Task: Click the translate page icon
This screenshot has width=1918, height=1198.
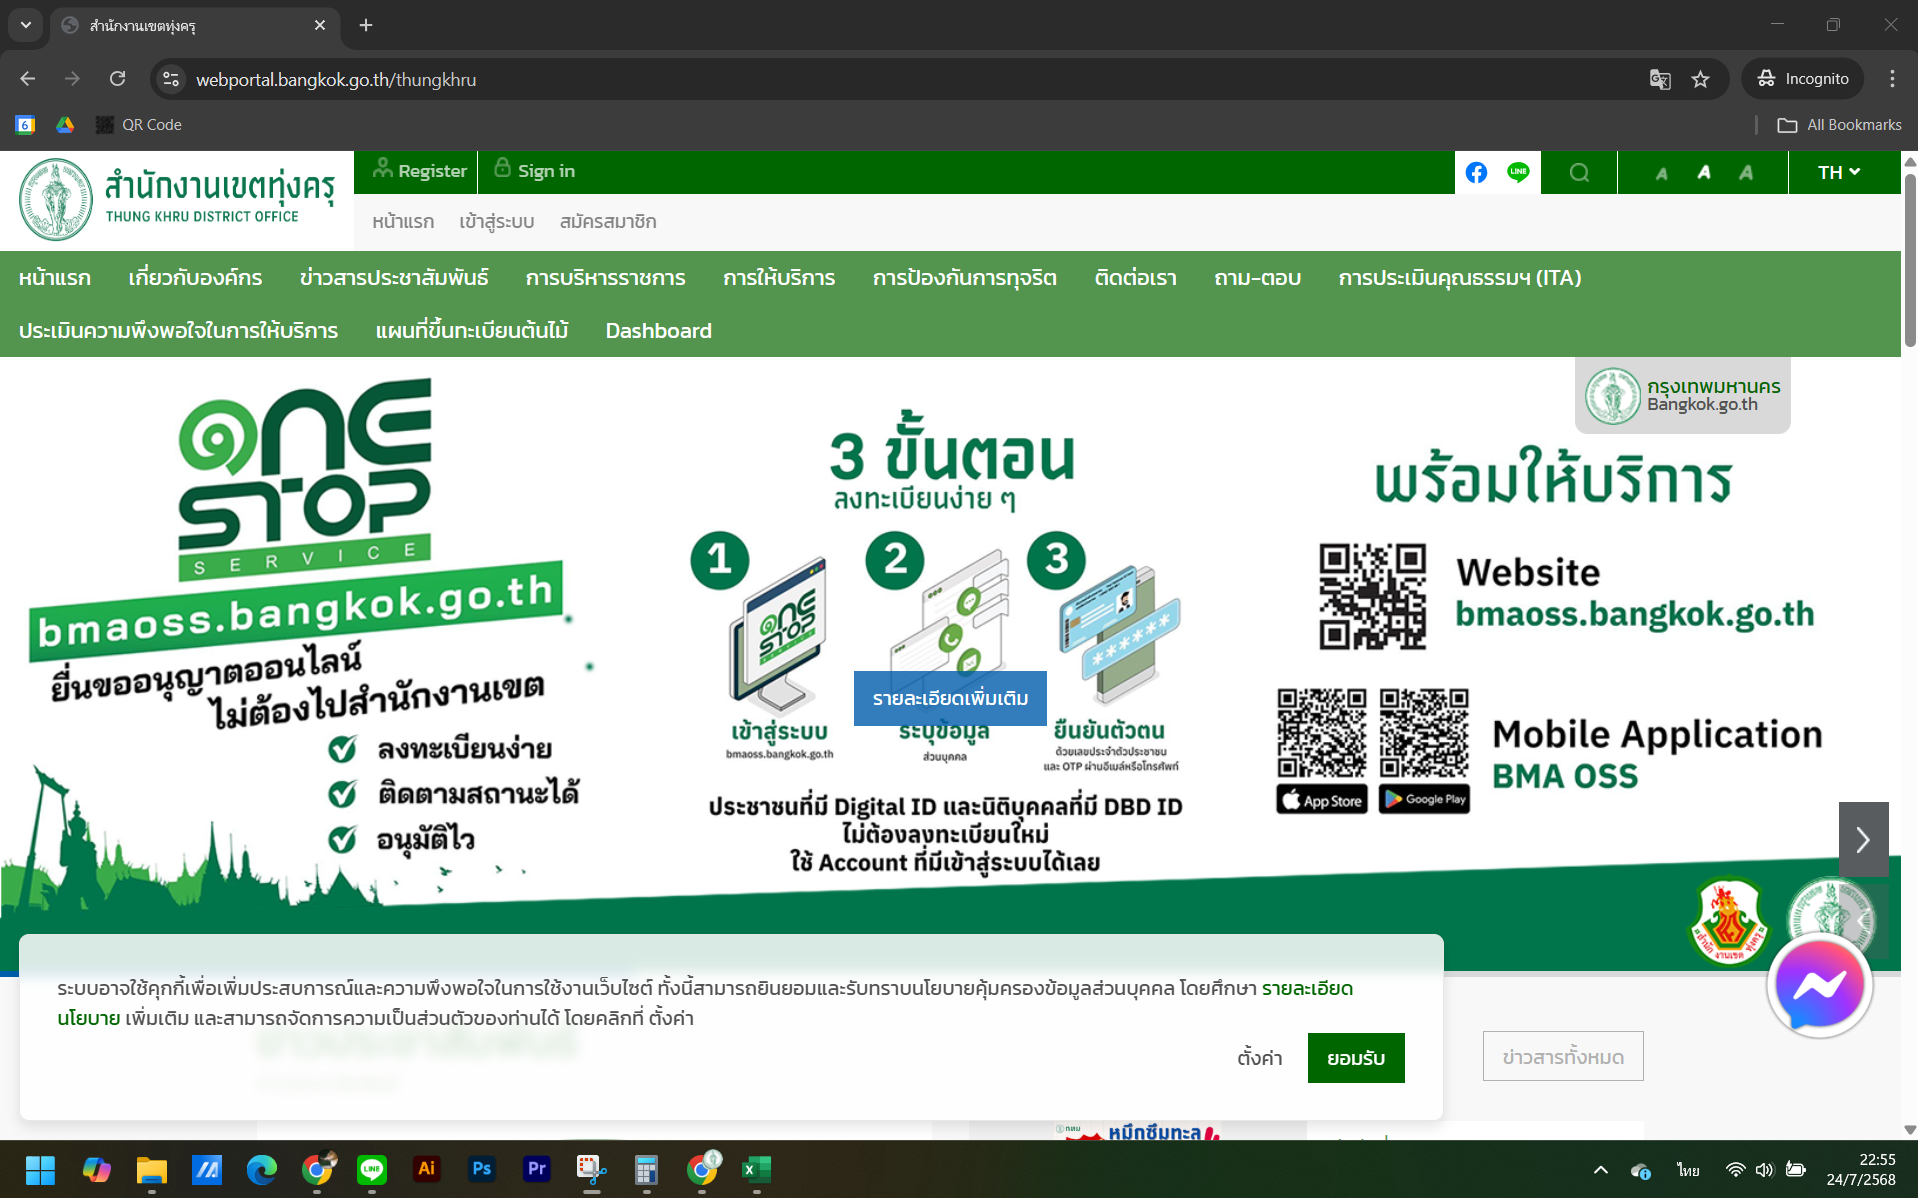Action: pos(1660,79)
